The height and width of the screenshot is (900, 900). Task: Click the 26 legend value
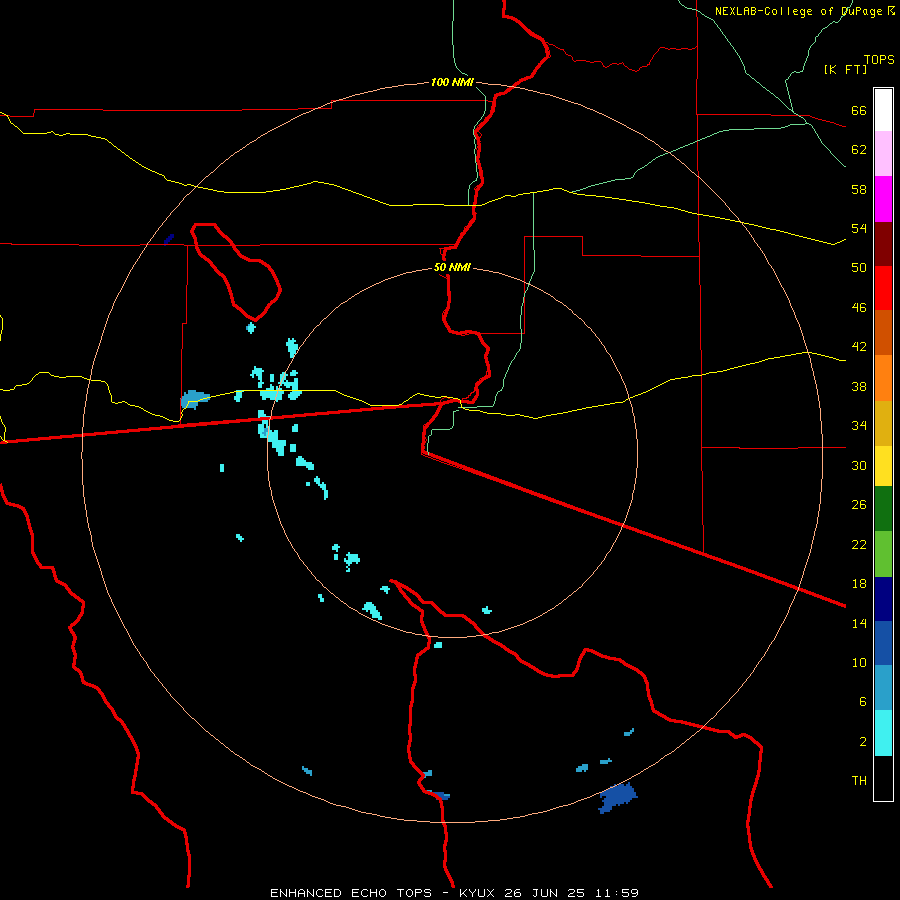(859, 505)
